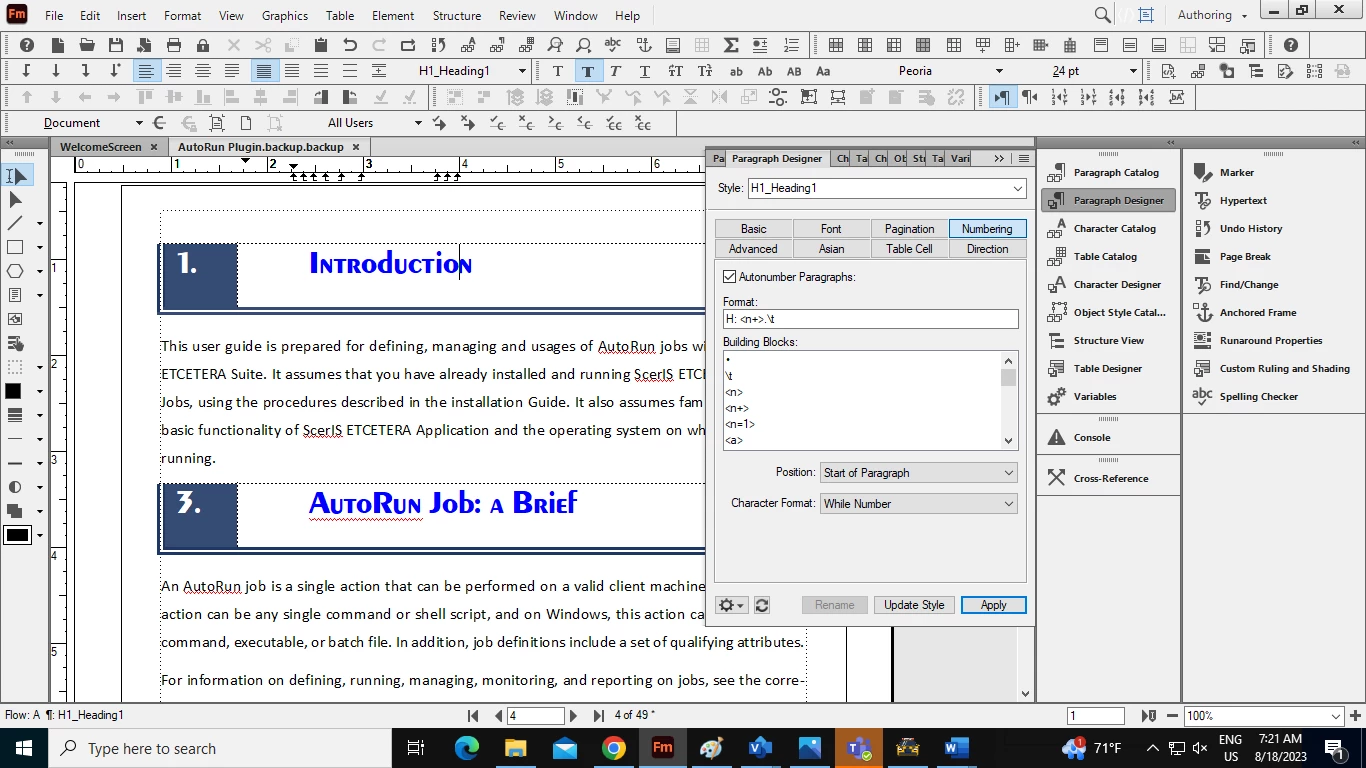Toggle the bold T formatting button
The image size is (1366, 768).
587,71
